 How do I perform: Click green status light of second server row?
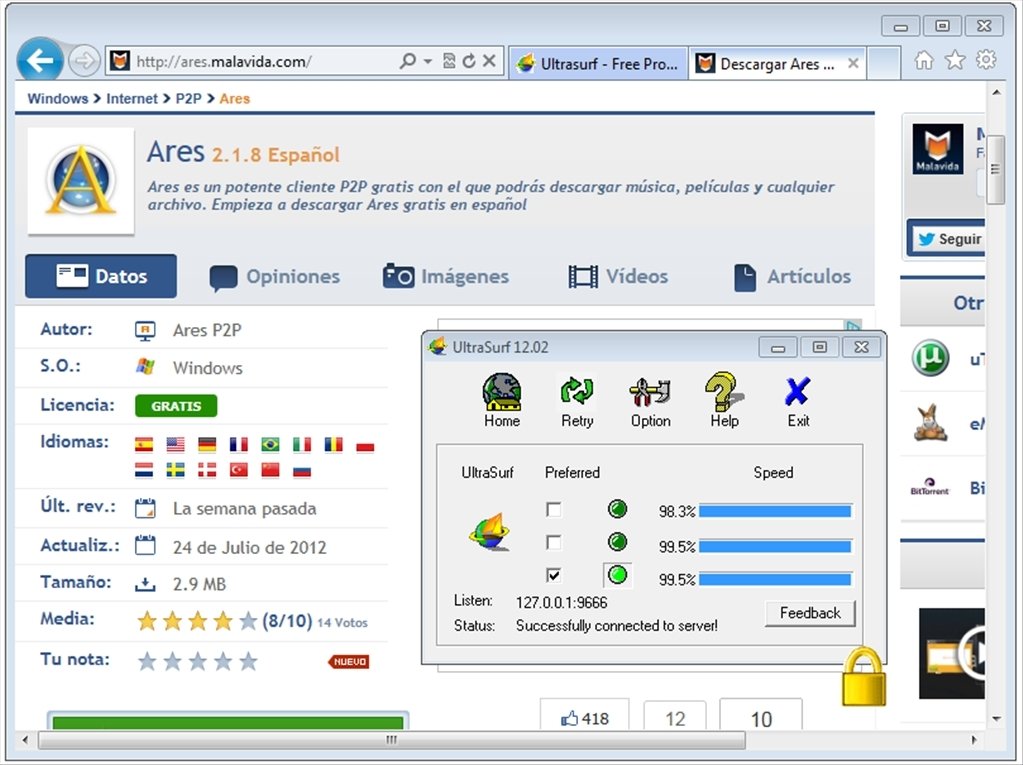pyautogui.click(x=617, y=541)
